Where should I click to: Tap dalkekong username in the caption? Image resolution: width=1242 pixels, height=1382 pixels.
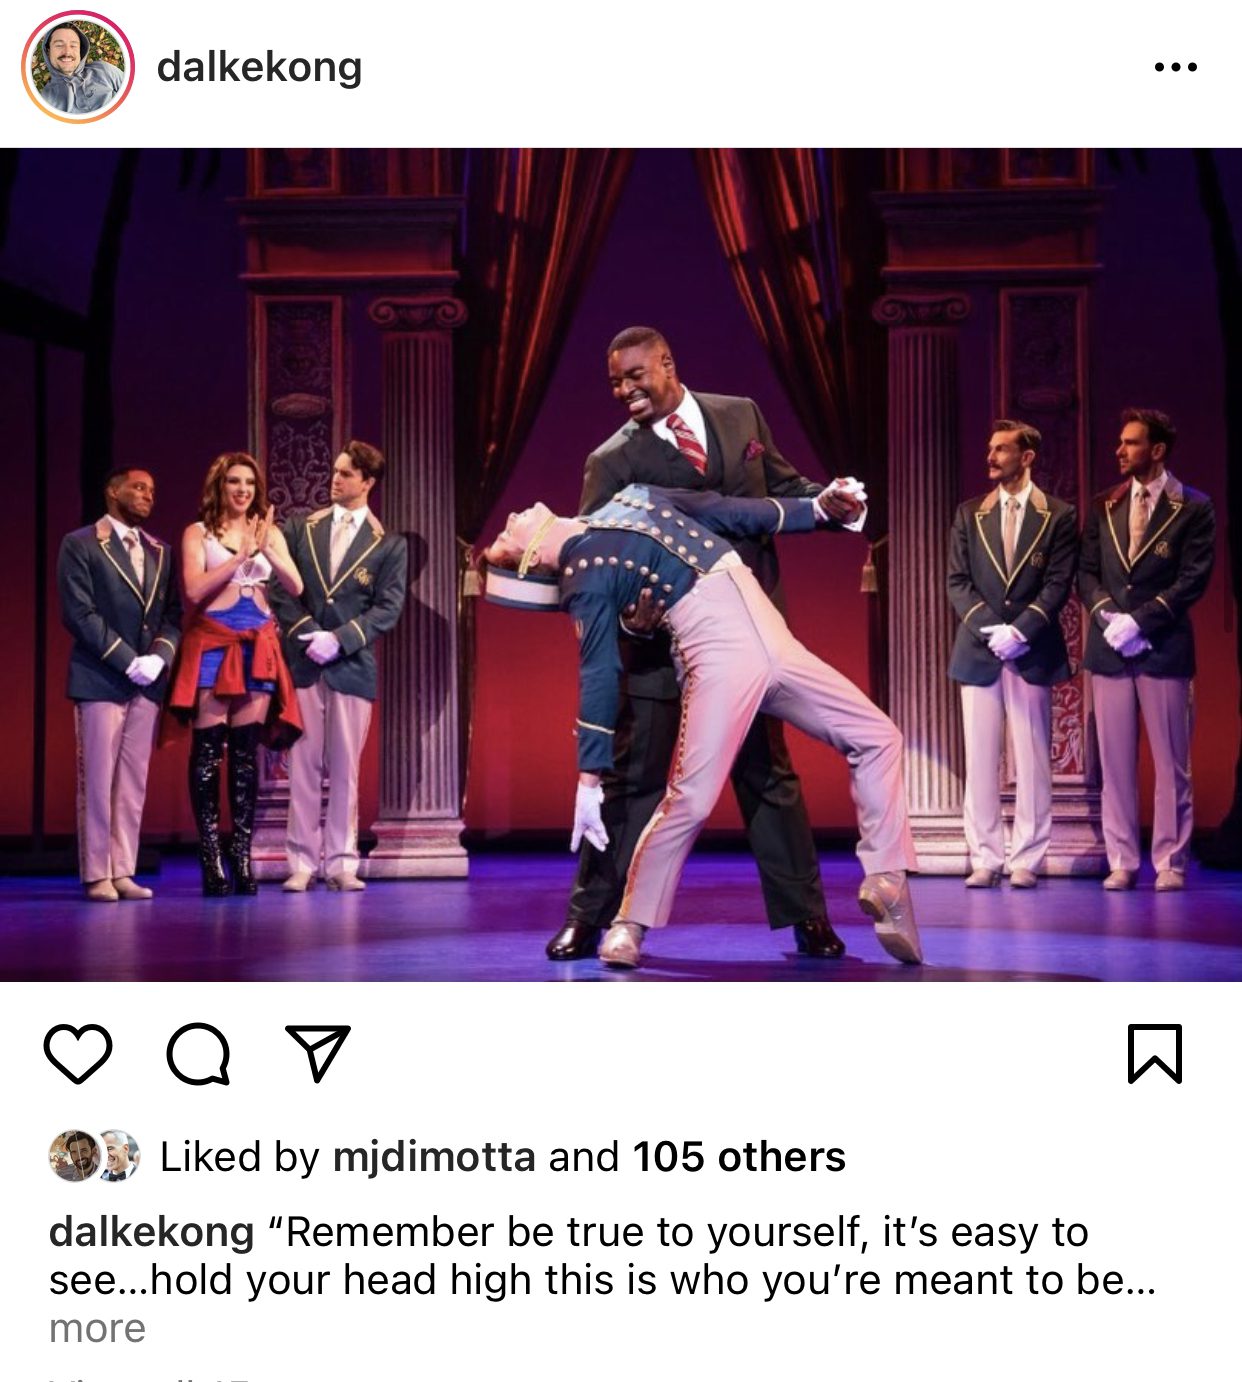(x=152, y=1232)
